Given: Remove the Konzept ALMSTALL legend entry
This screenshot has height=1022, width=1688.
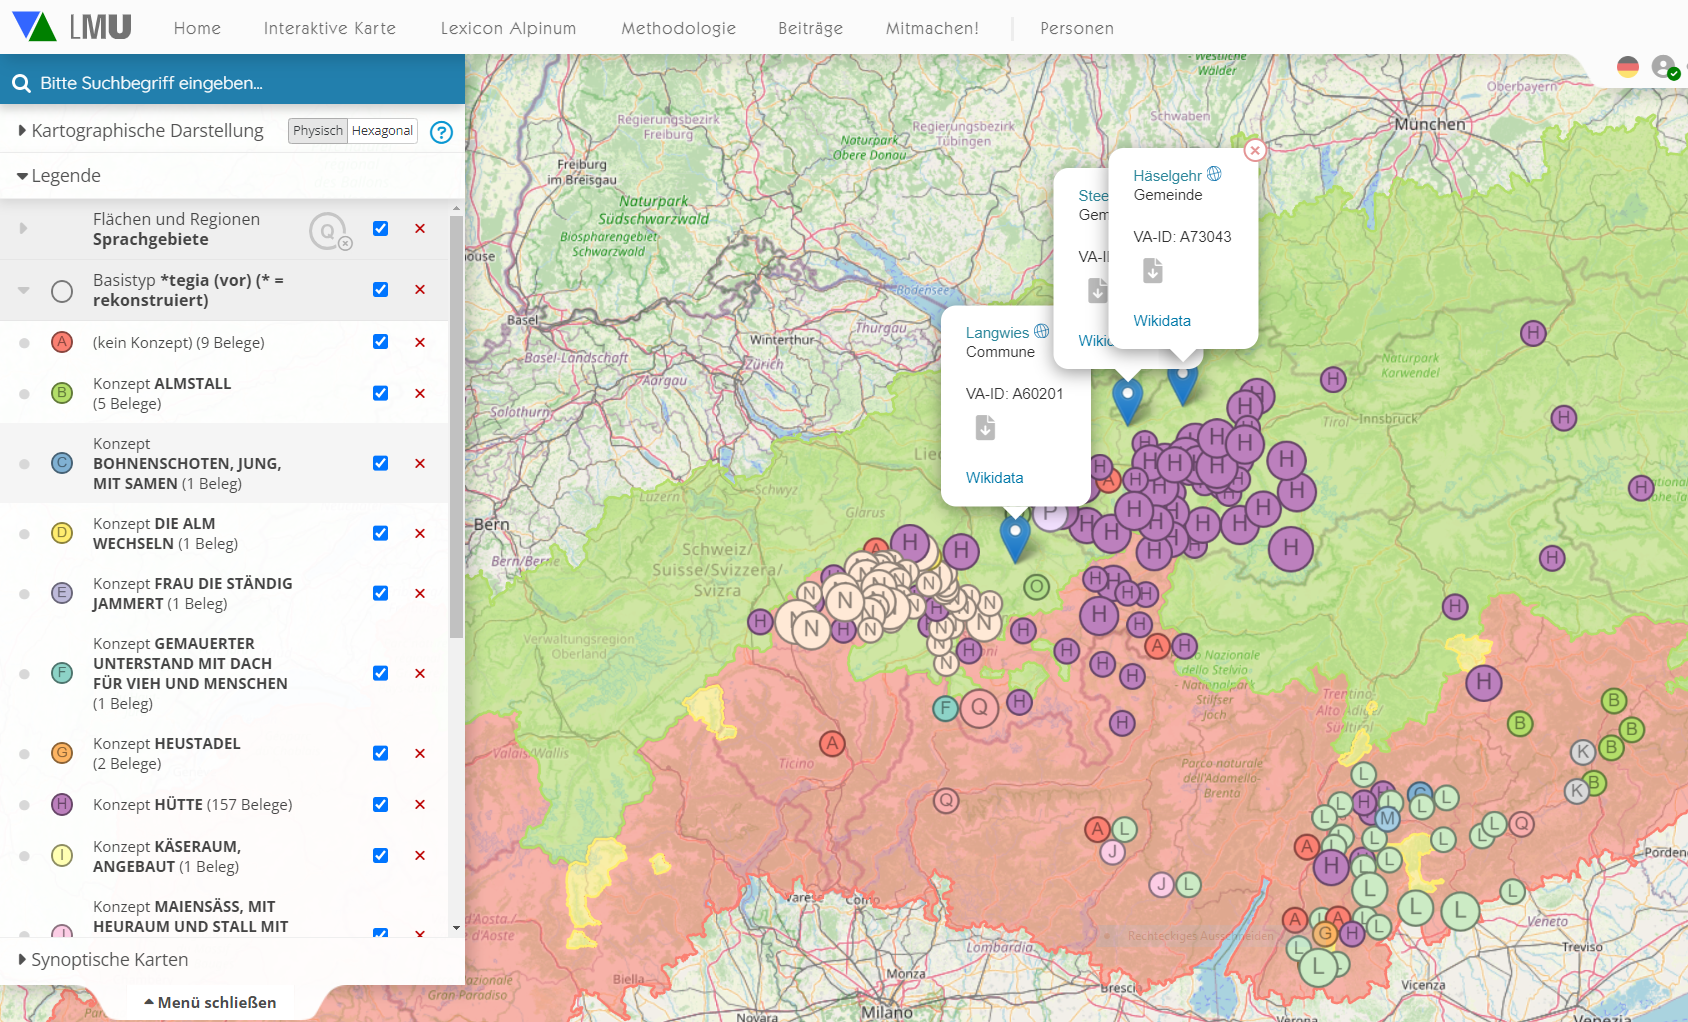Looking at the screenshot, I should (x=420, y=393).
